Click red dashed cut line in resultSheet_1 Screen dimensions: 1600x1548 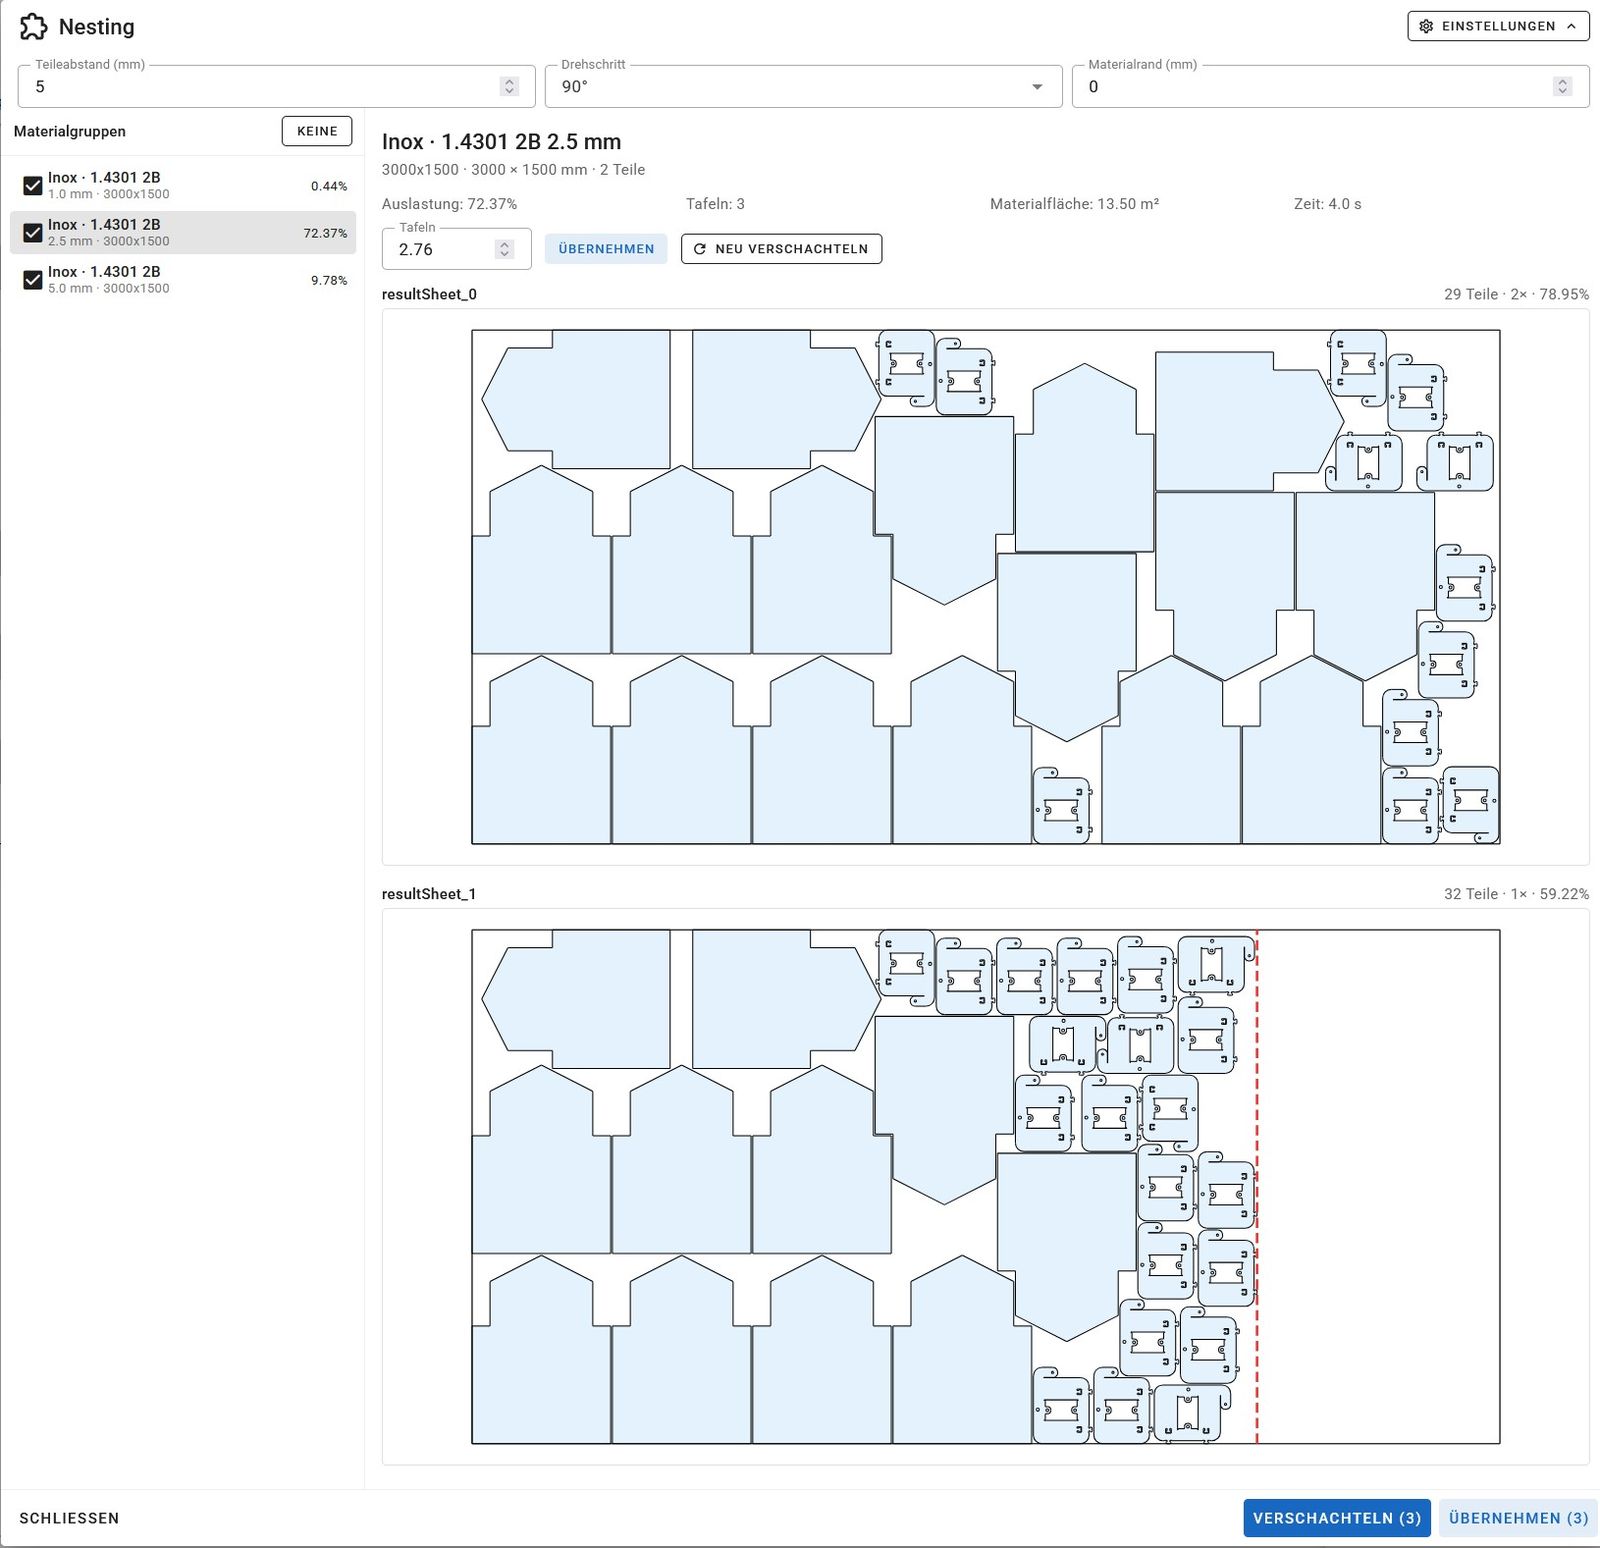pos(1257,1187)
